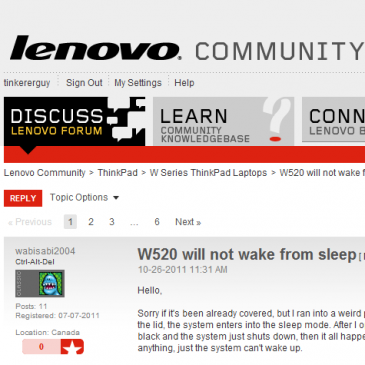Open My Settings

138,83
